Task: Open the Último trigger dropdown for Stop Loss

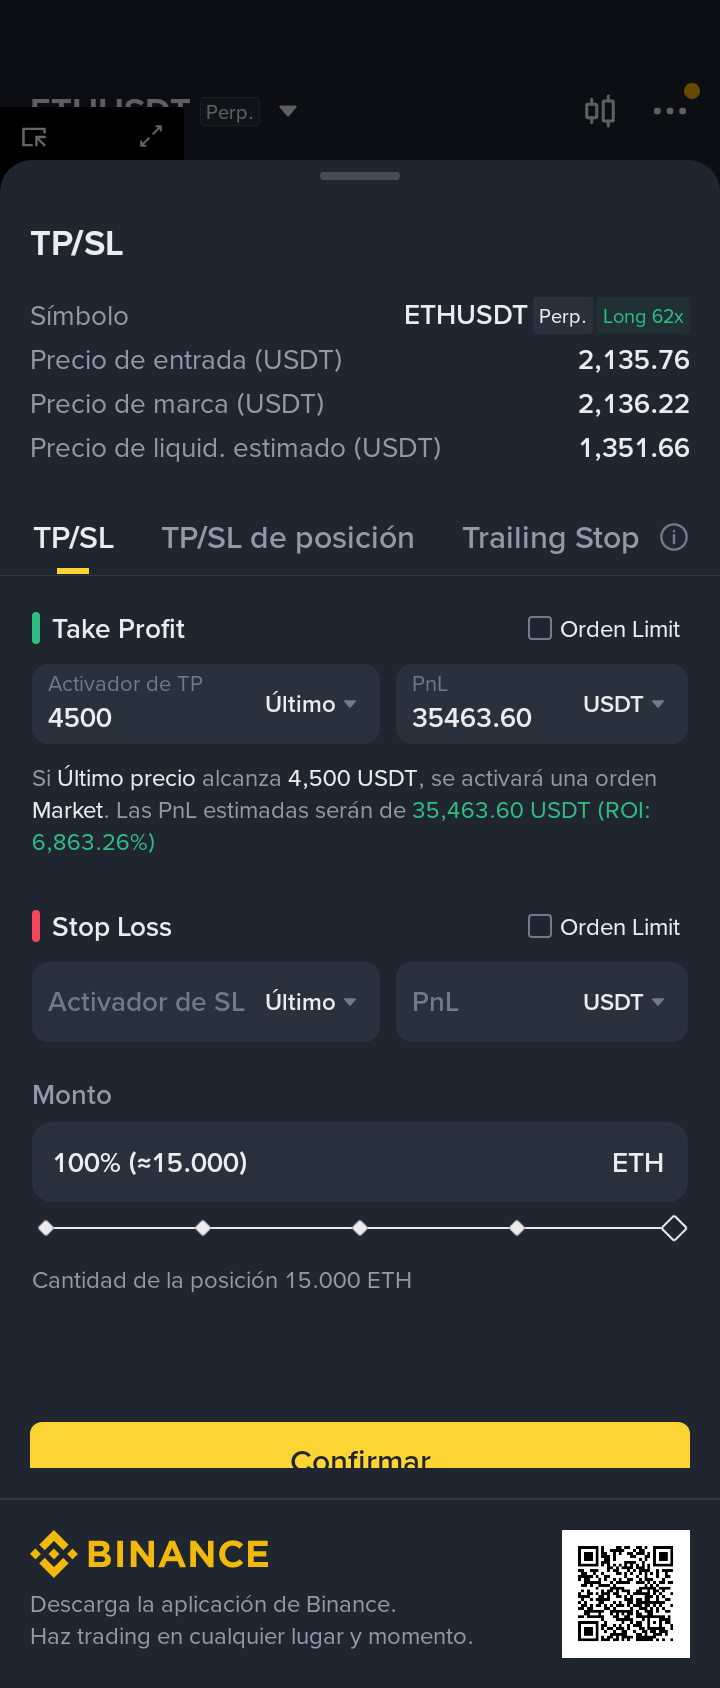Action: click(x=311, y=1002)
